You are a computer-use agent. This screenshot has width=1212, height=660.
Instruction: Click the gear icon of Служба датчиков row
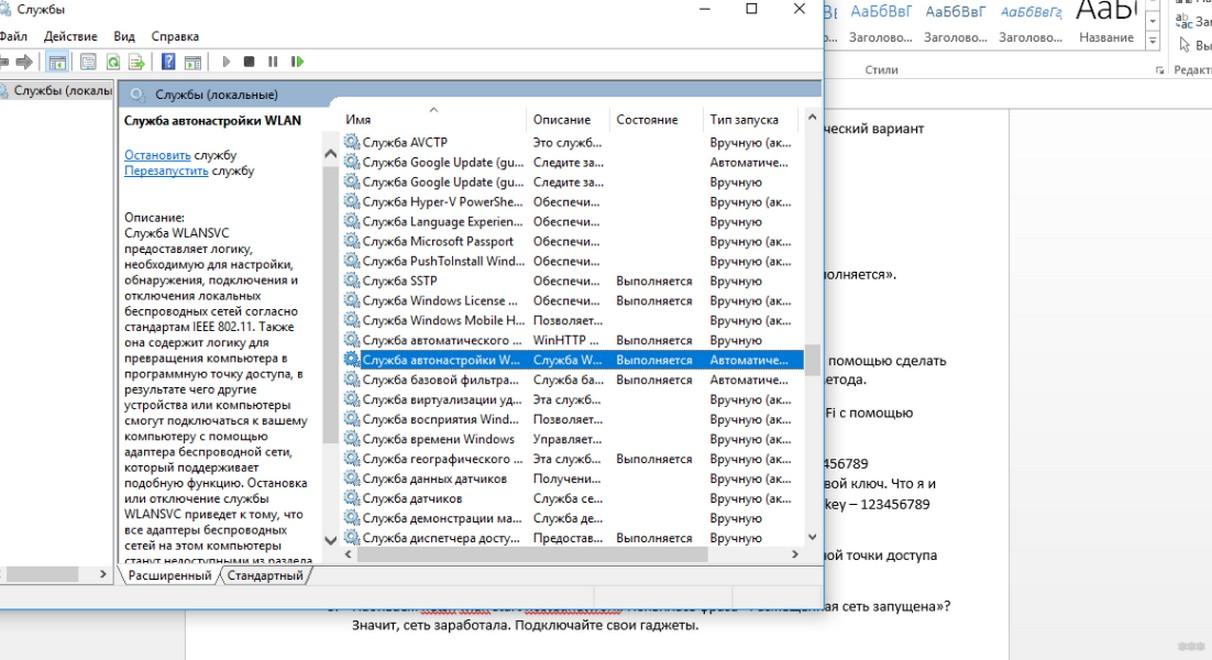[x=351, y=498]
